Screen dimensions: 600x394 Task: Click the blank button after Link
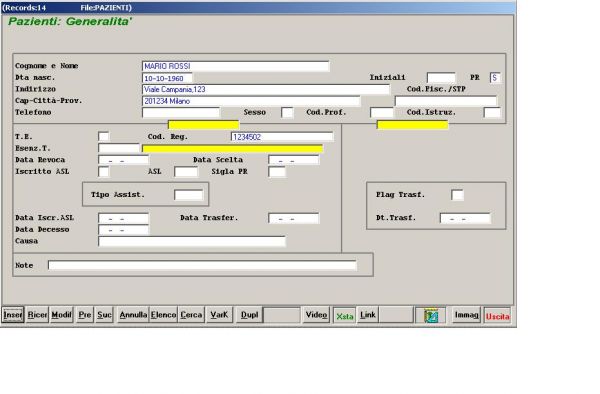coord(396,315)
